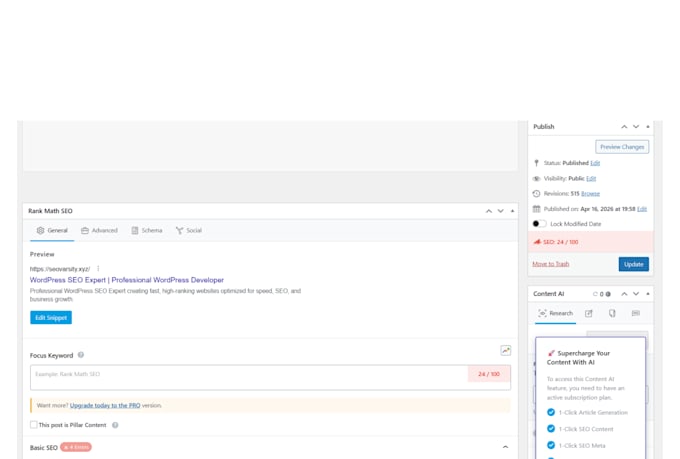
Task: Click Preview Changes button
Action: 622,147
